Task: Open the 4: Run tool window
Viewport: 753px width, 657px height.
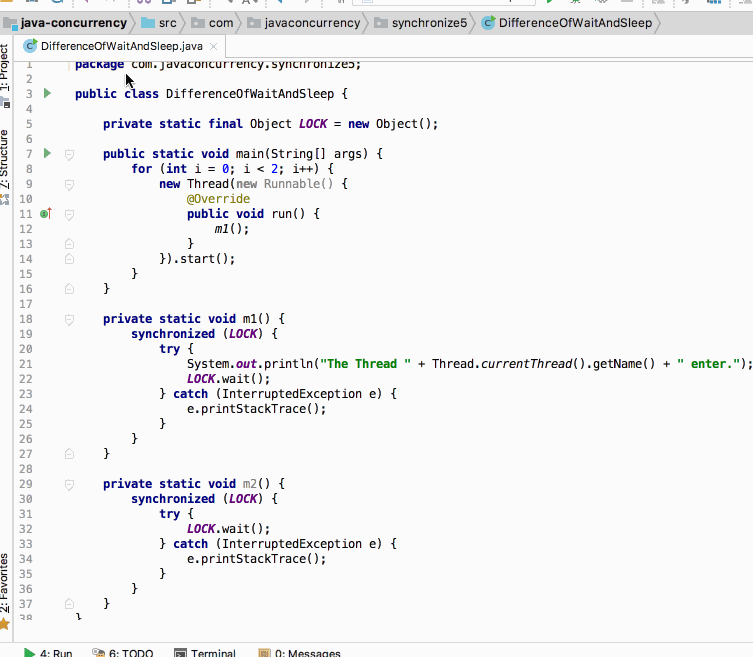Action: 48,653
